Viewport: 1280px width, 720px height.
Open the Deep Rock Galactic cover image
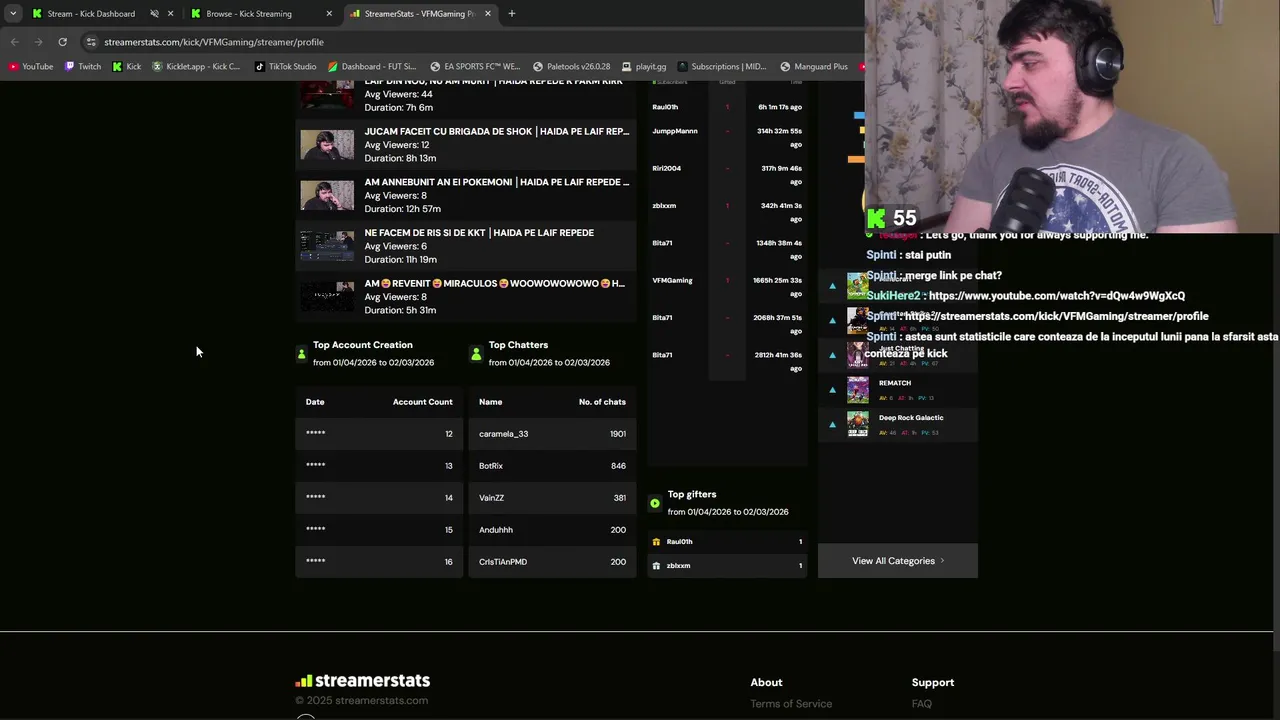(858, 425)
